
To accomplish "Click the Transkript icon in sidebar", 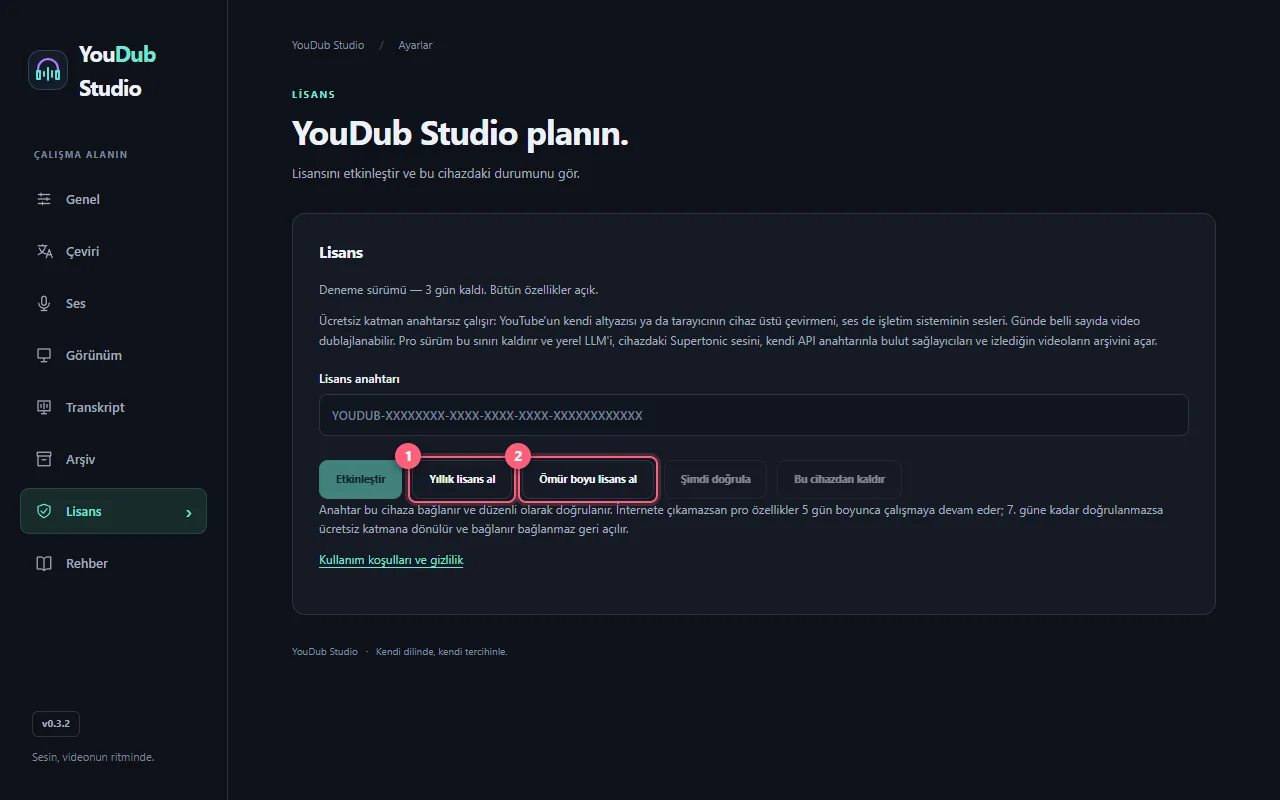I will (44, 407).
